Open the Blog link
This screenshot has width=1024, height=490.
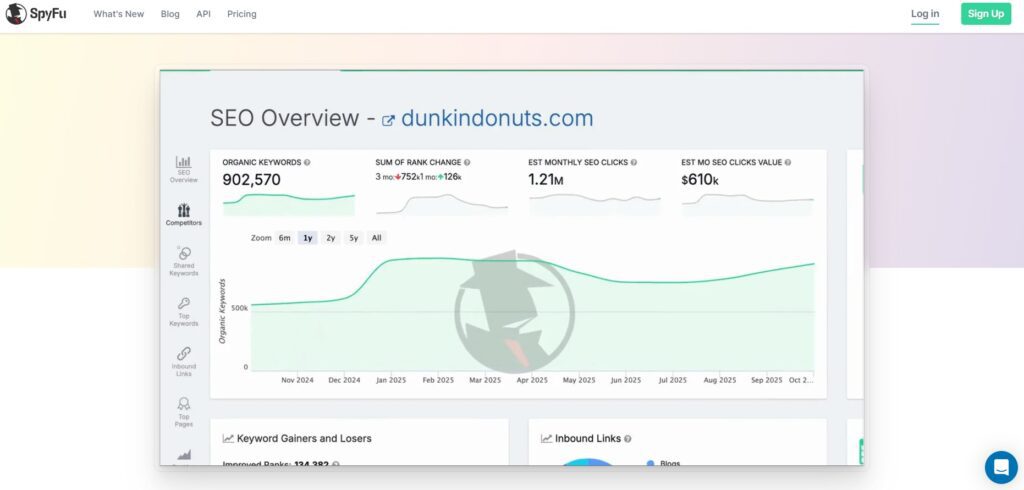tap(170, 14)
